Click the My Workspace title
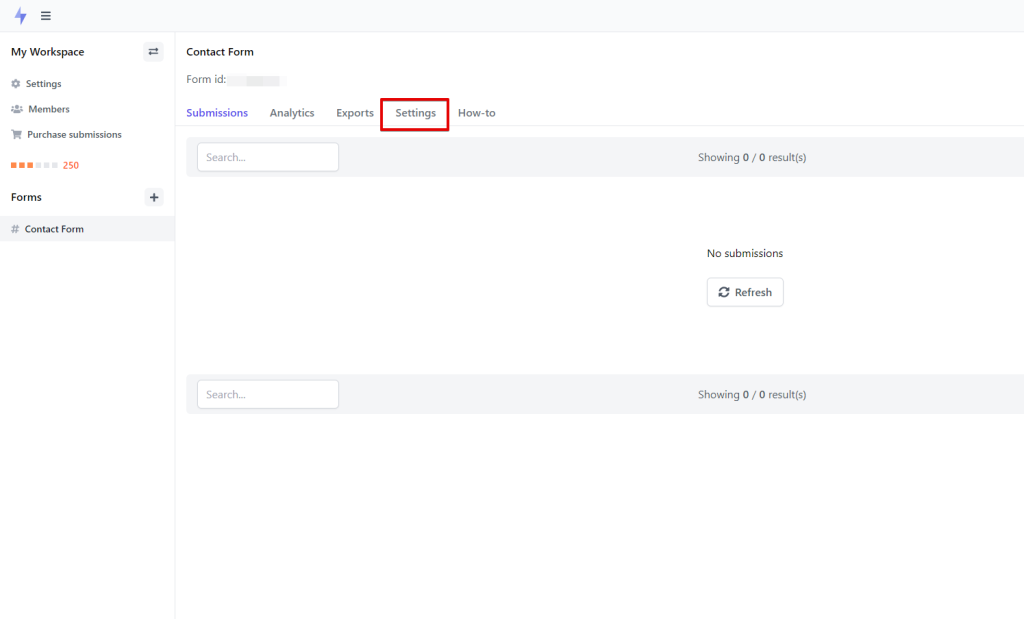This screenshot has height=619, width=1024. 48,52
